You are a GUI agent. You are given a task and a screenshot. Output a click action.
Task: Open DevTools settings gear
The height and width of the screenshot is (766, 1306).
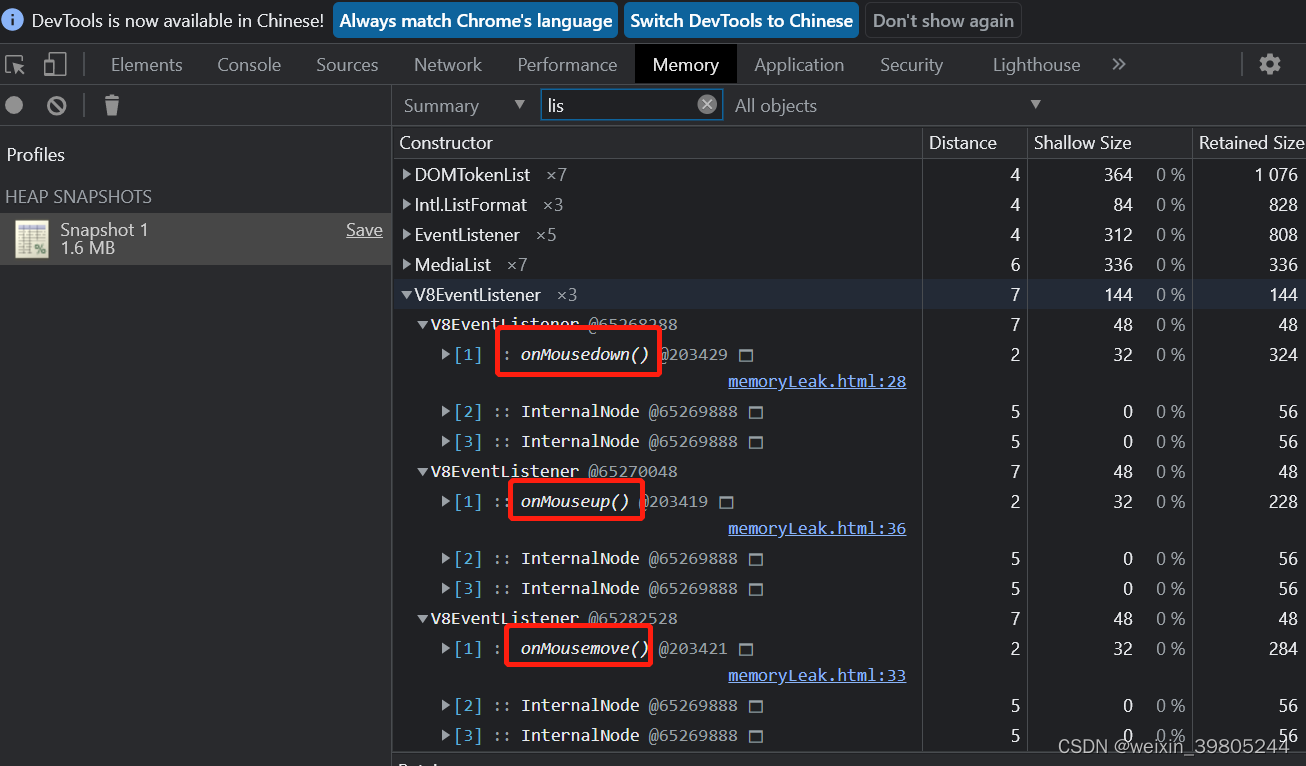1270,64
